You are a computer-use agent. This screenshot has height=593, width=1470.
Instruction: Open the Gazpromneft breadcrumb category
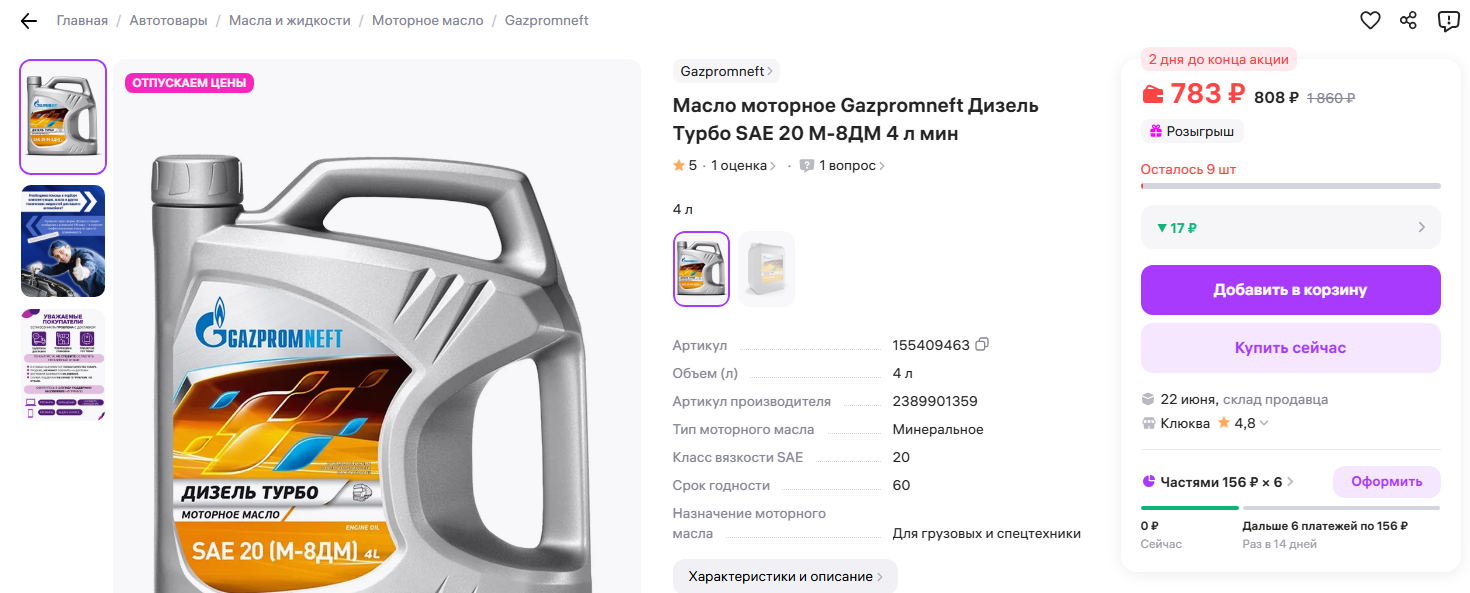tap(547, 21)
